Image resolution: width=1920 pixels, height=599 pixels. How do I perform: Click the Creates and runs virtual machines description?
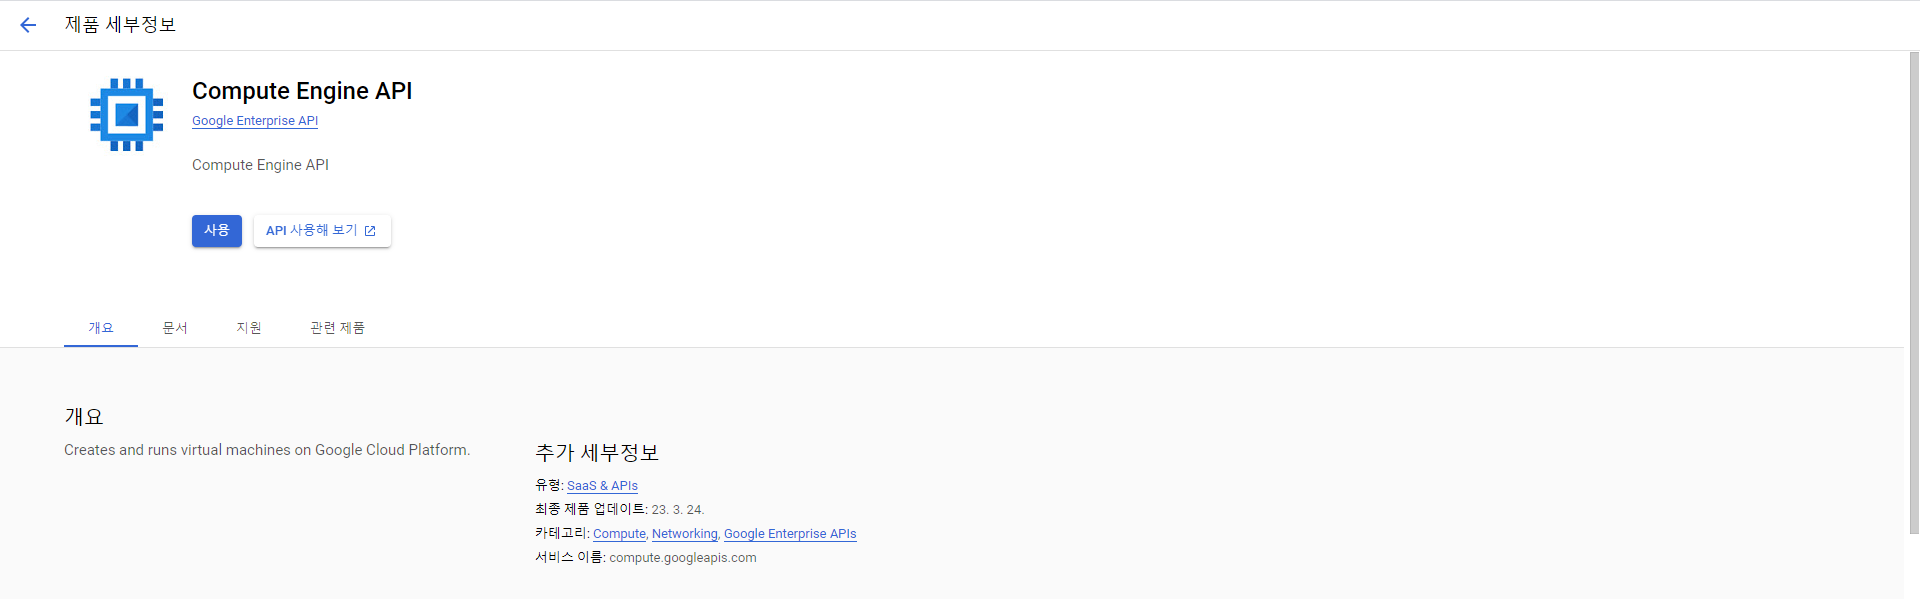267,450
